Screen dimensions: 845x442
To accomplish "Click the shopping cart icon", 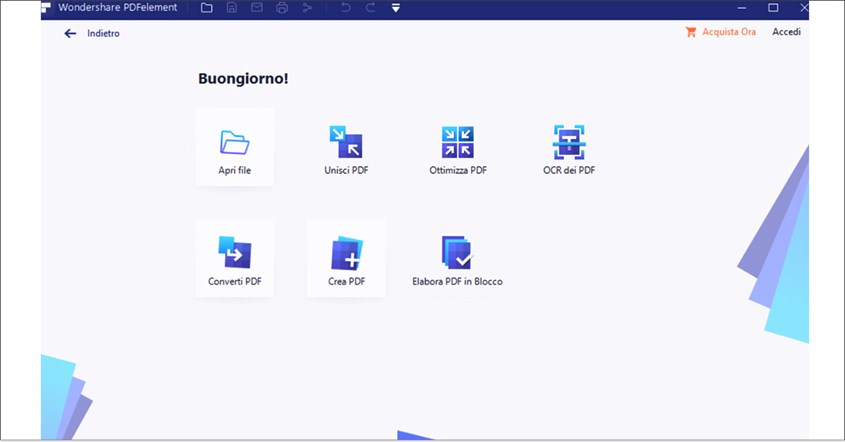I will (691, 32).
